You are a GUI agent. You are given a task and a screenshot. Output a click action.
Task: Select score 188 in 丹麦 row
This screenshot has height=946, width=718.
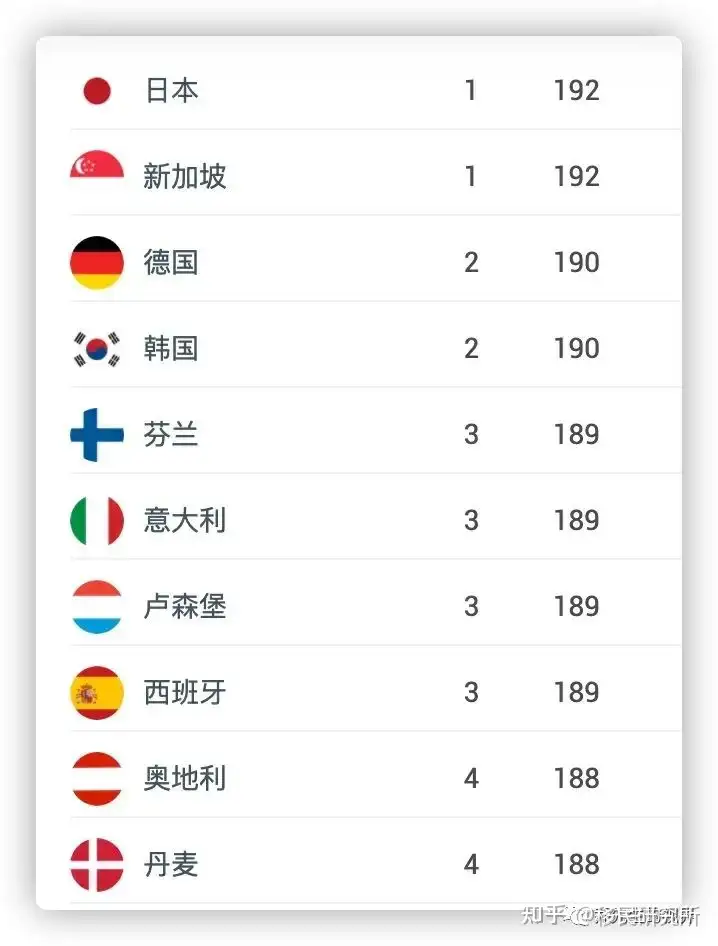[x=577, y=865]
